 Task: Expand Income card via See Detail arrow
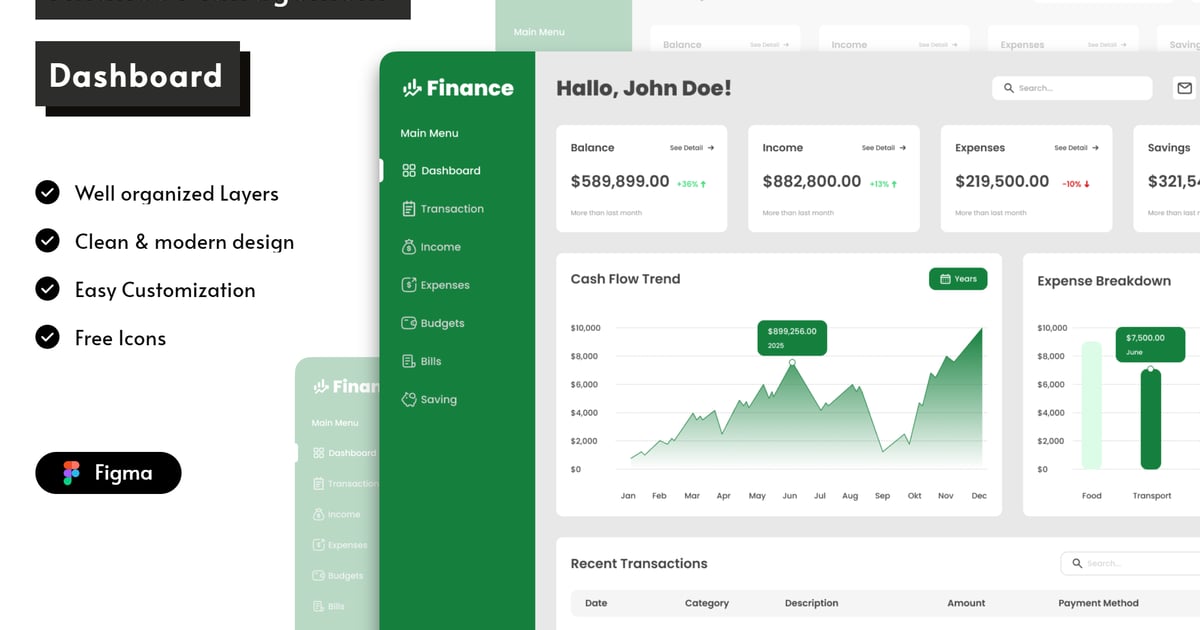[x=902, y=148]
